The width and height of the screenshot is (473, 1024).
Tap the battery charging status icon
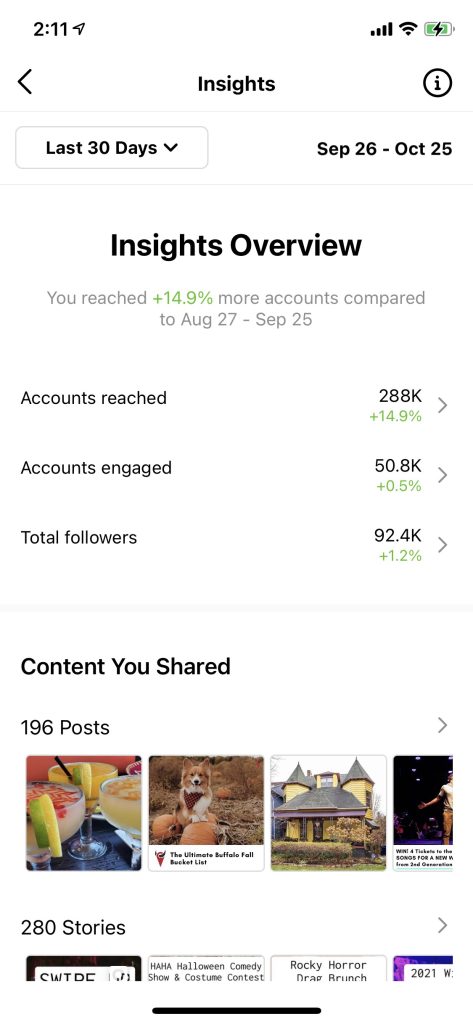[x=438, y=29]
